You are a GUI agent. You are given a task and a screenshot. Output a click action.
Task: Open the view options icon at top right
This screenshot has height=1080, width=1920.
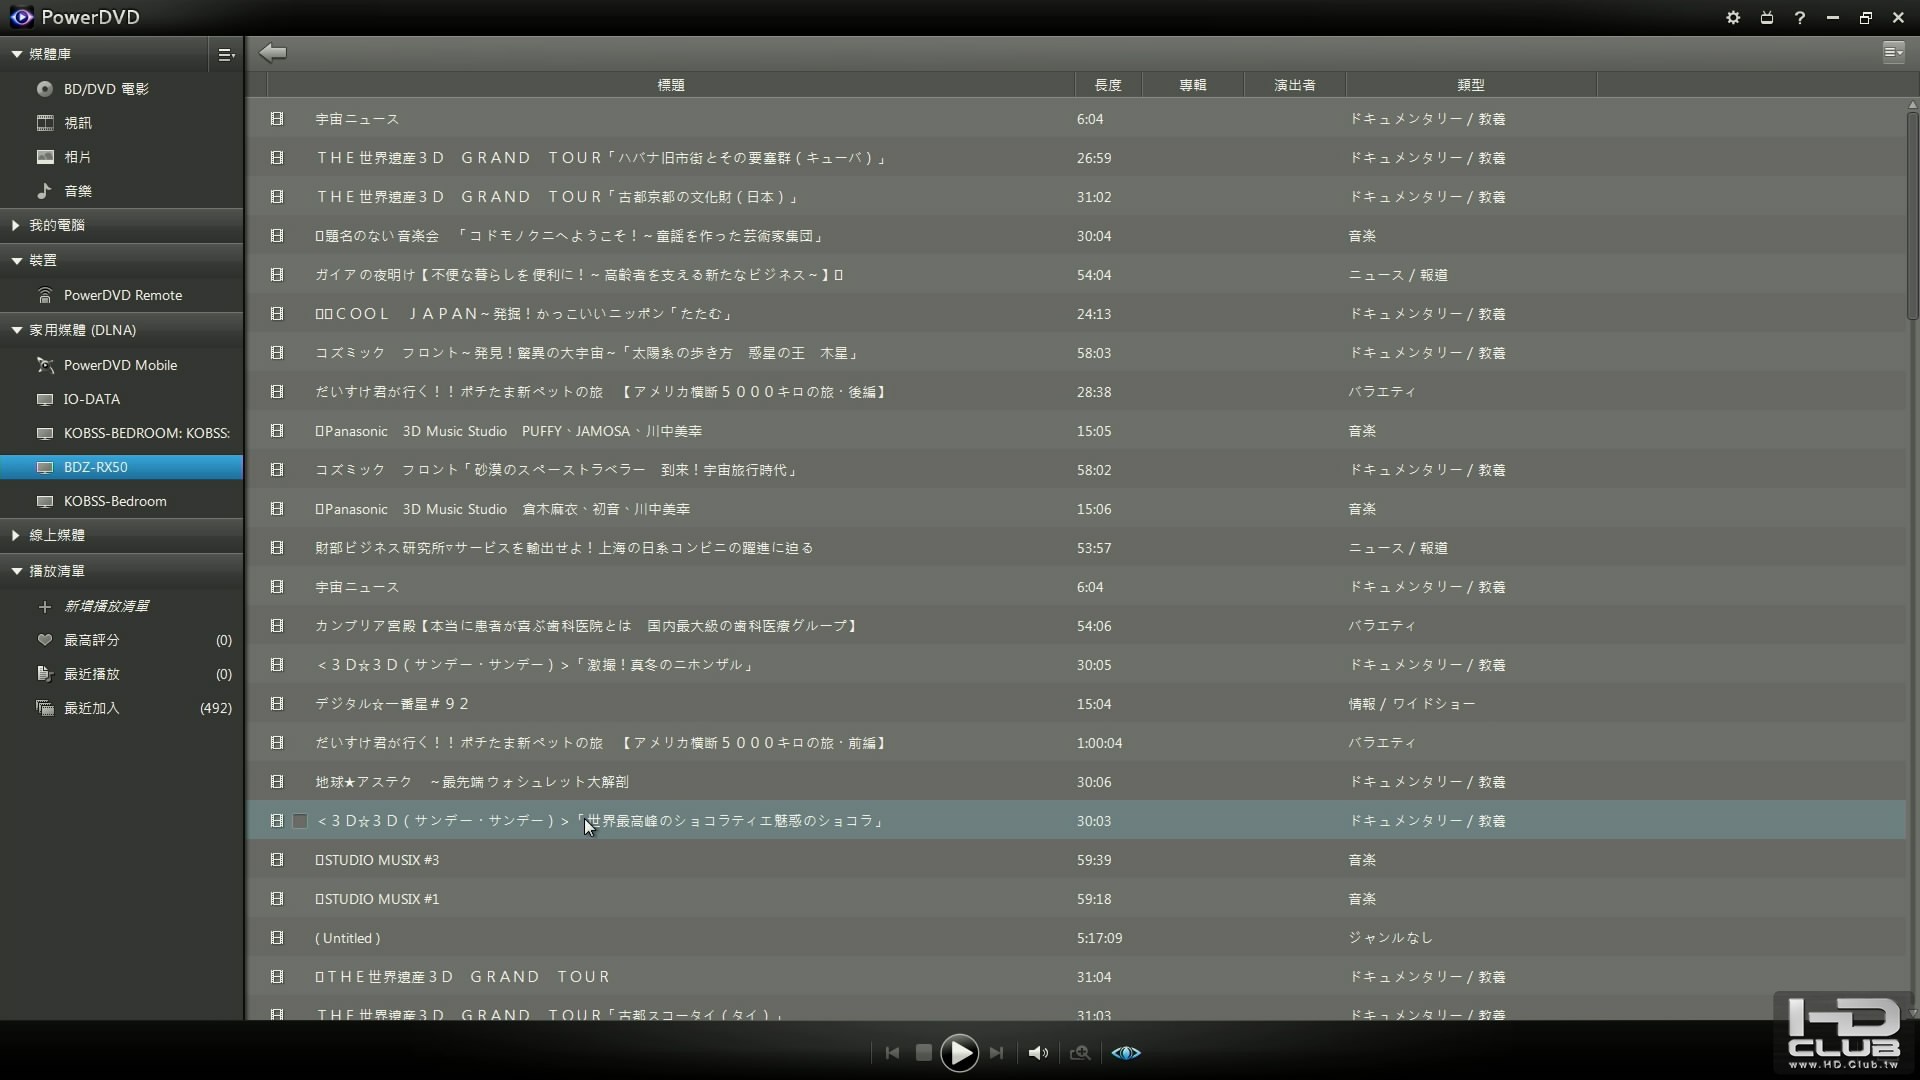1893,52
